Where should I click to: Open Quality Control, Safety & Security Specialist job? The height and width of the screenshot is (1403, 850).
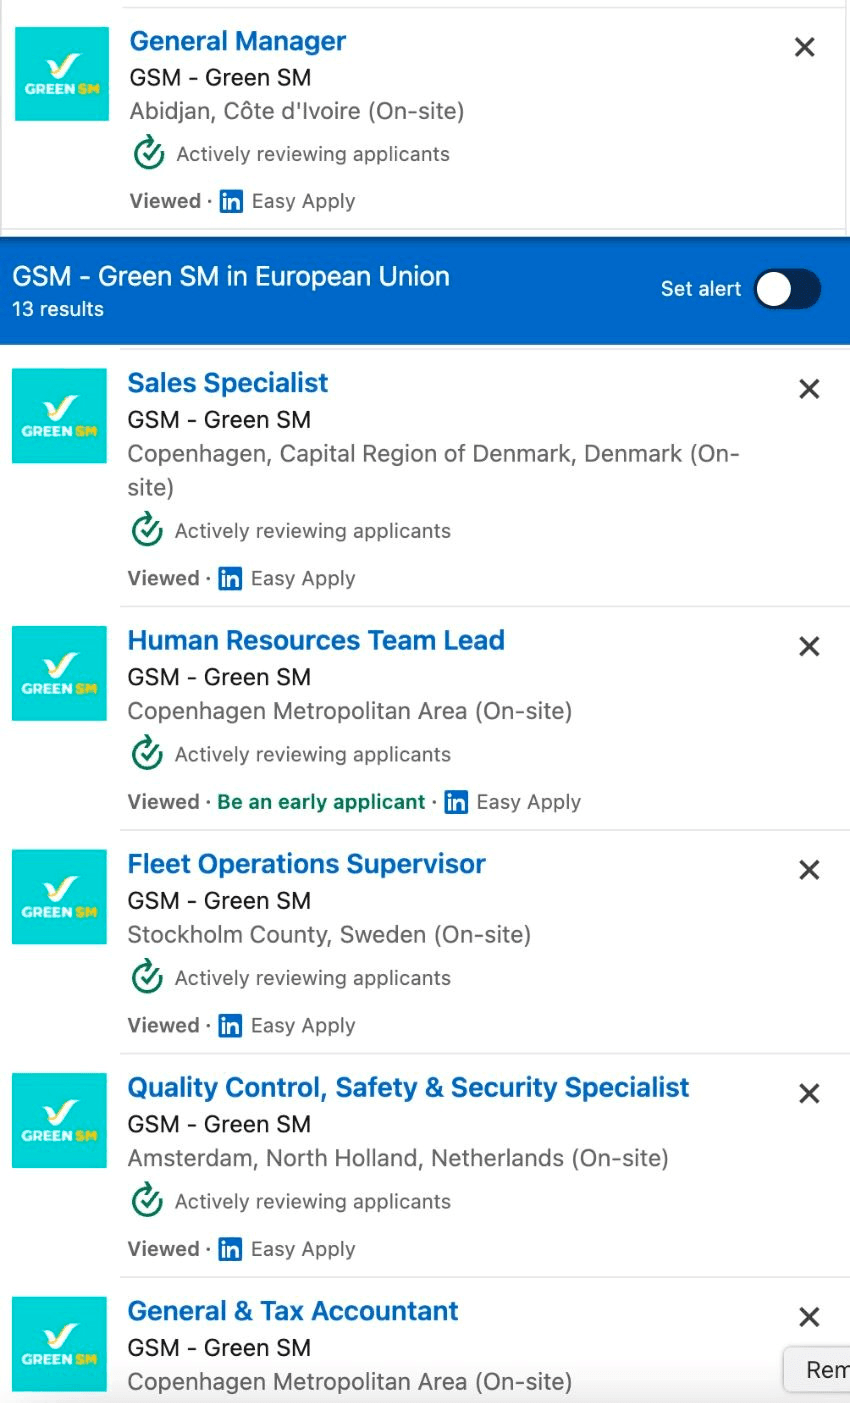(409, 1087)
